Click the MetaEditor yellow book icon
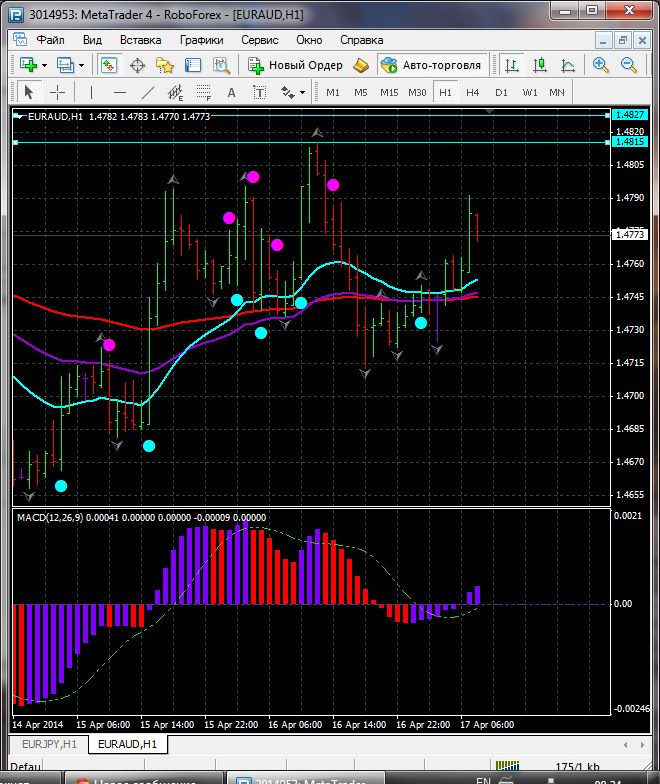The width and height of the screenshot is (660, 784). [x=361, y=65]
